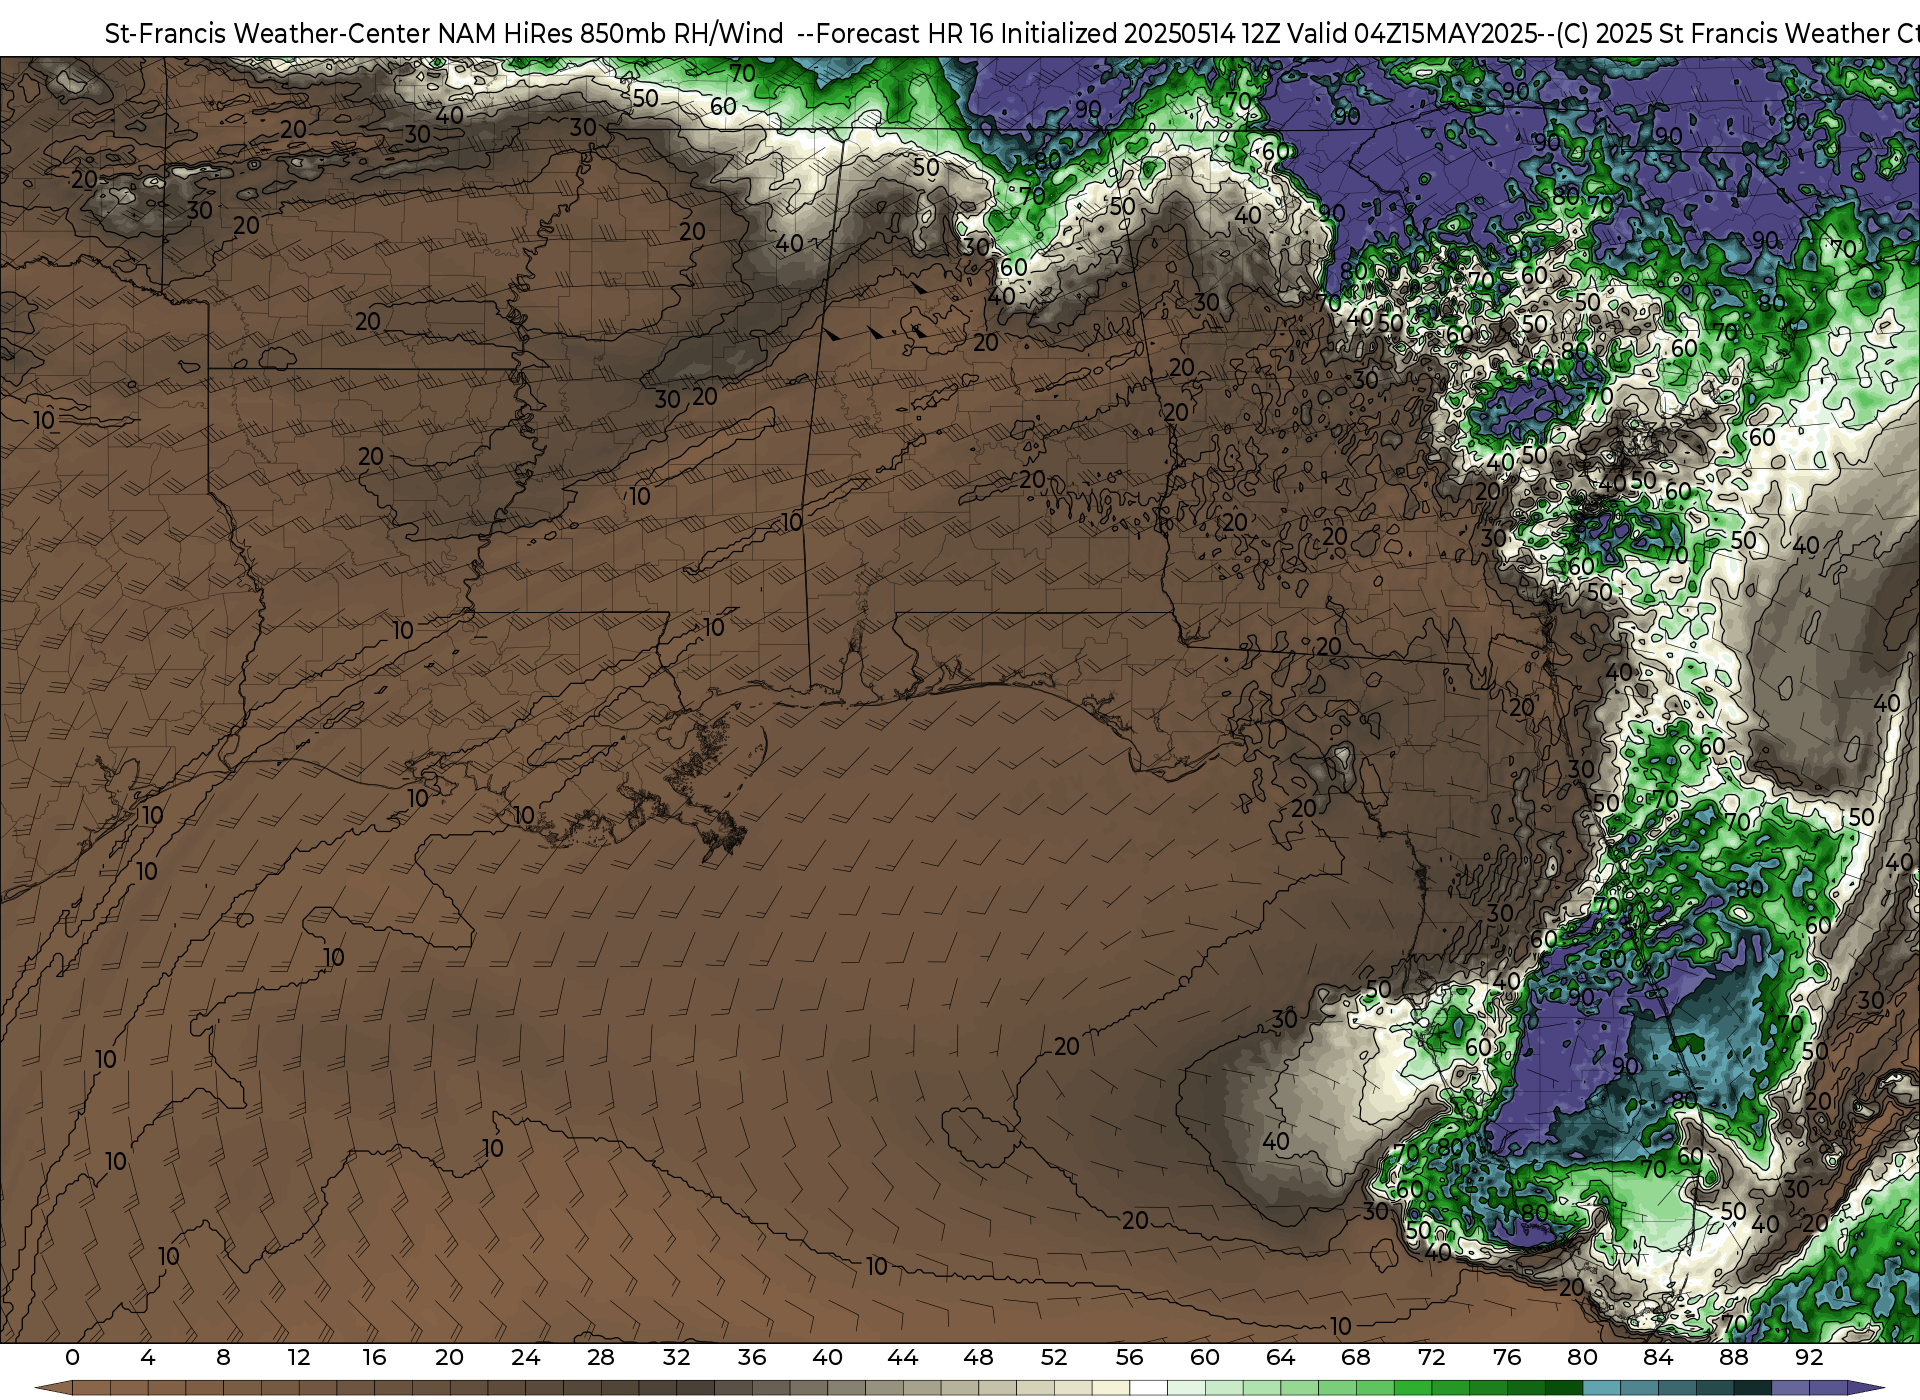The image size is (1920, 1400).
Task: Click the 'Initialized 20250514 12Z' header text
Action: 1141,34
